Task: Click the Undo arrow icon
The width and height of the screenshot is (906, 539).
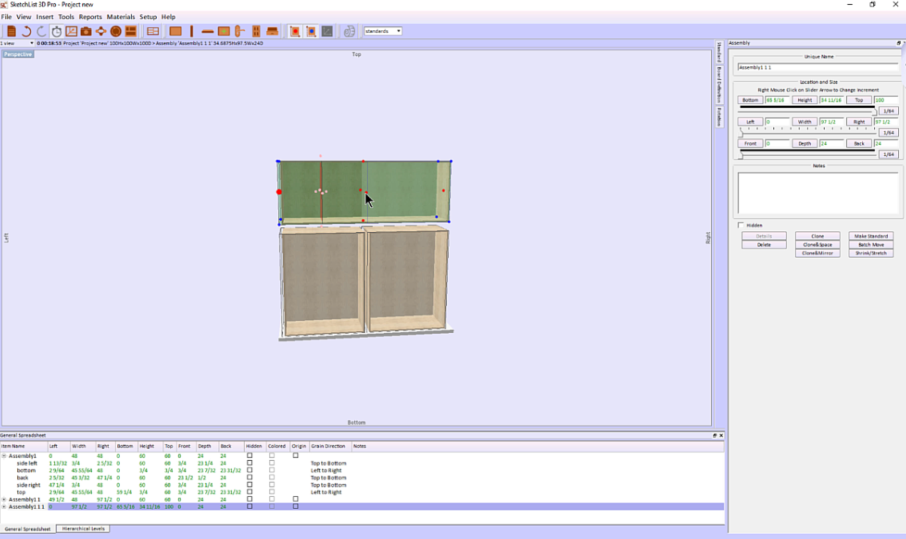Action: tap(26, 31)
